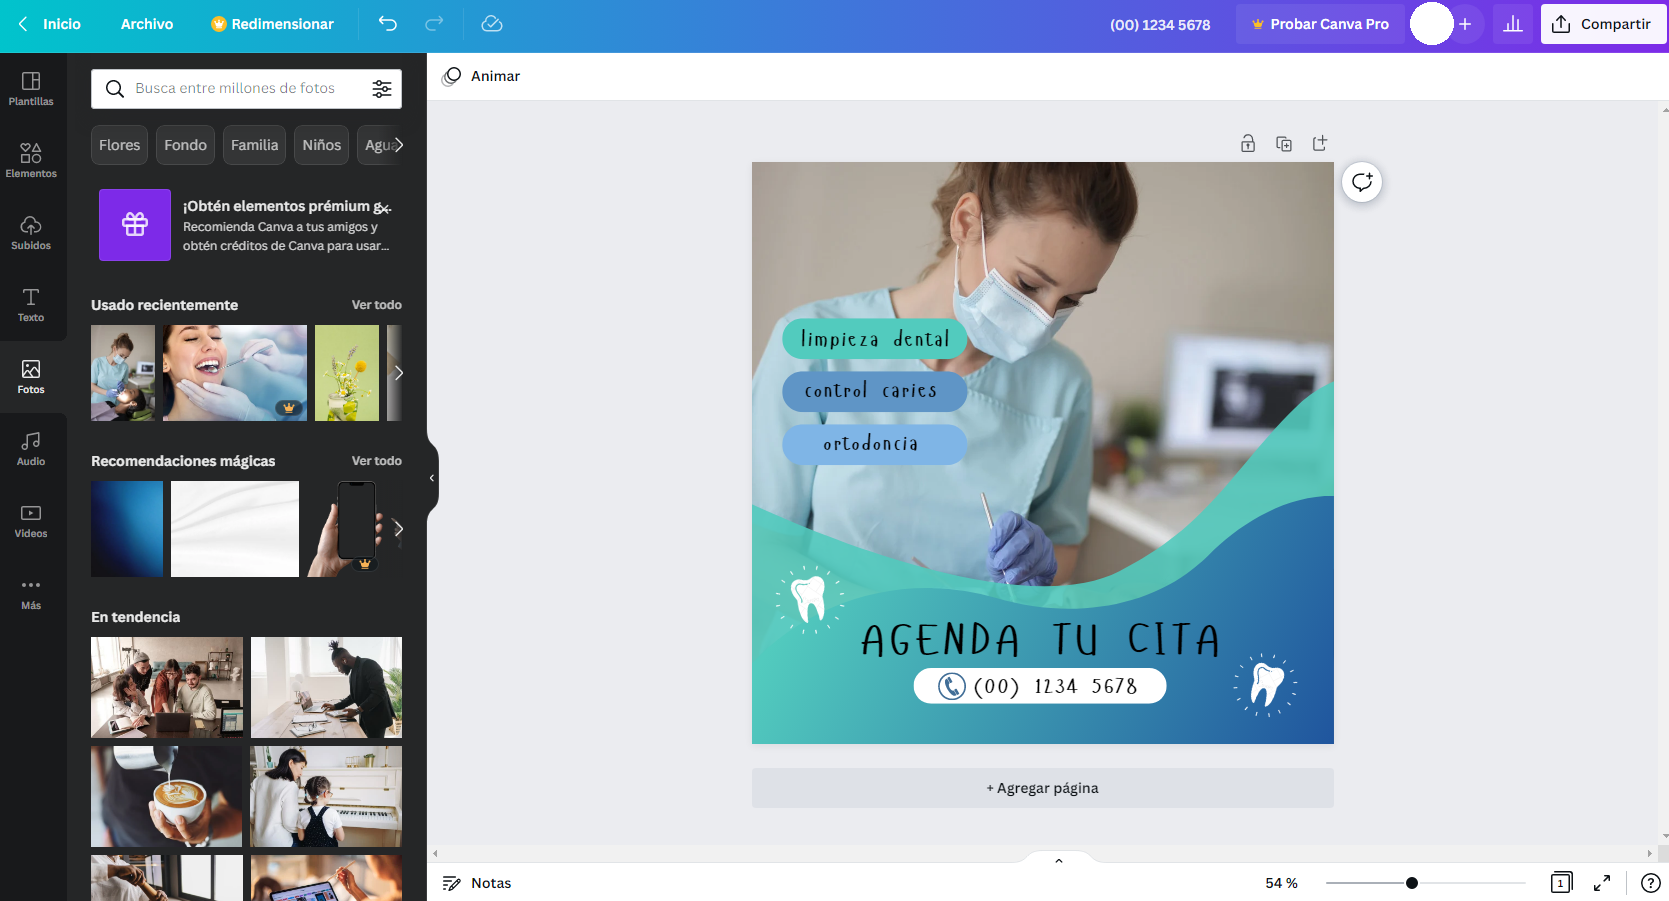Viewport: 1669px width, 901px height.
Task: Open the Archivo menu
Action: pyautogui.click(x=147, y=24)
